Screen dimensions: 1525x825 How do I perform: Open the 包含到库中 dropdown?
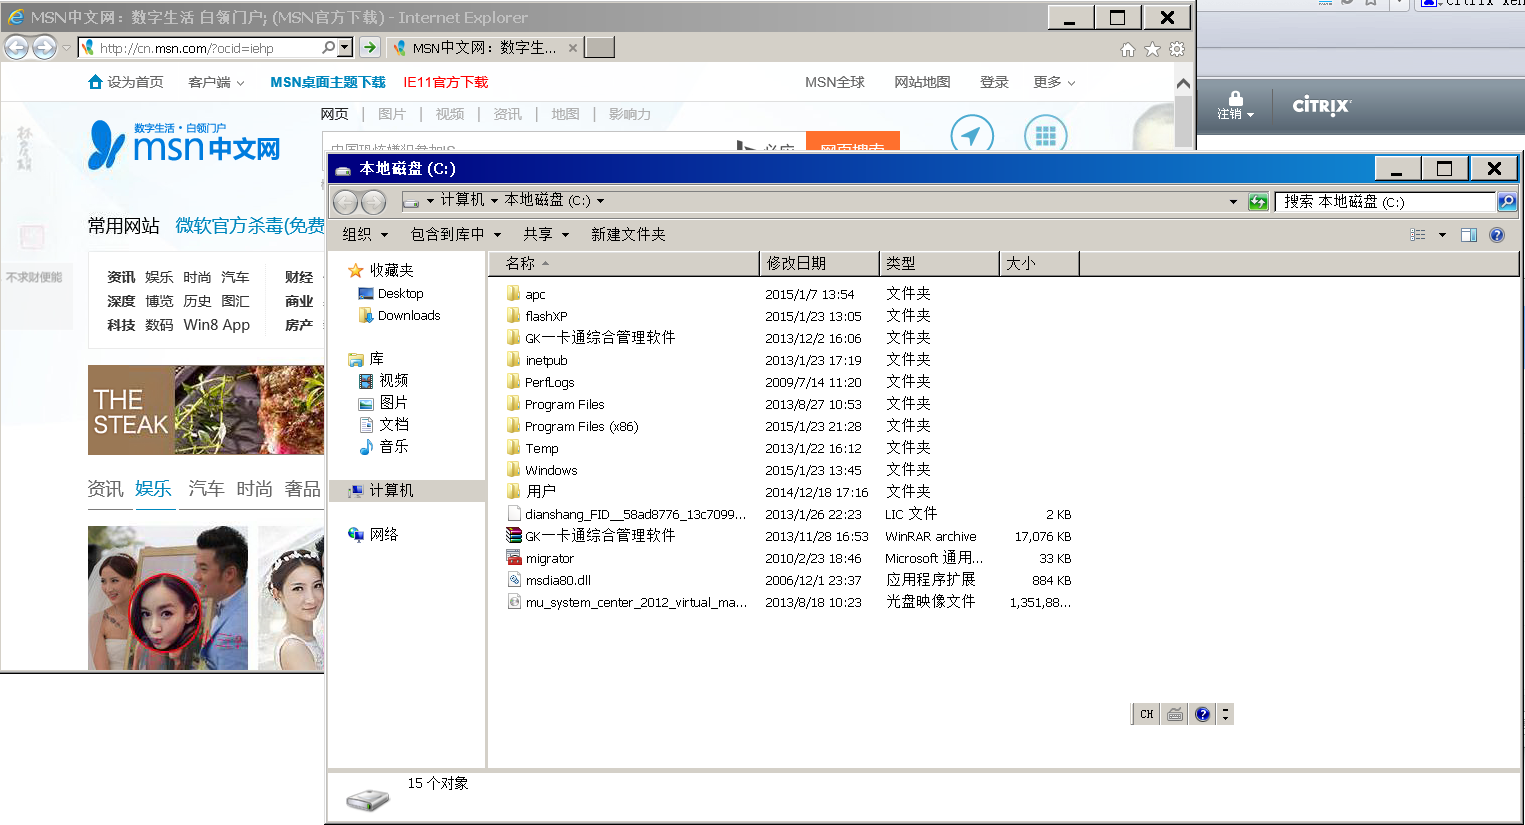(456, 234)
